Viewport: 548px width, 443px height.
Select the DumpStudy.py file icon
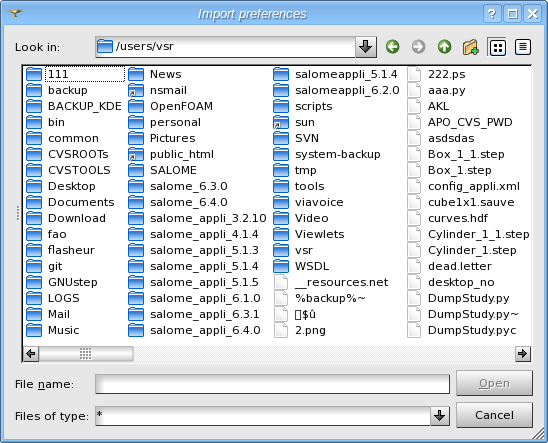point(414,298)
